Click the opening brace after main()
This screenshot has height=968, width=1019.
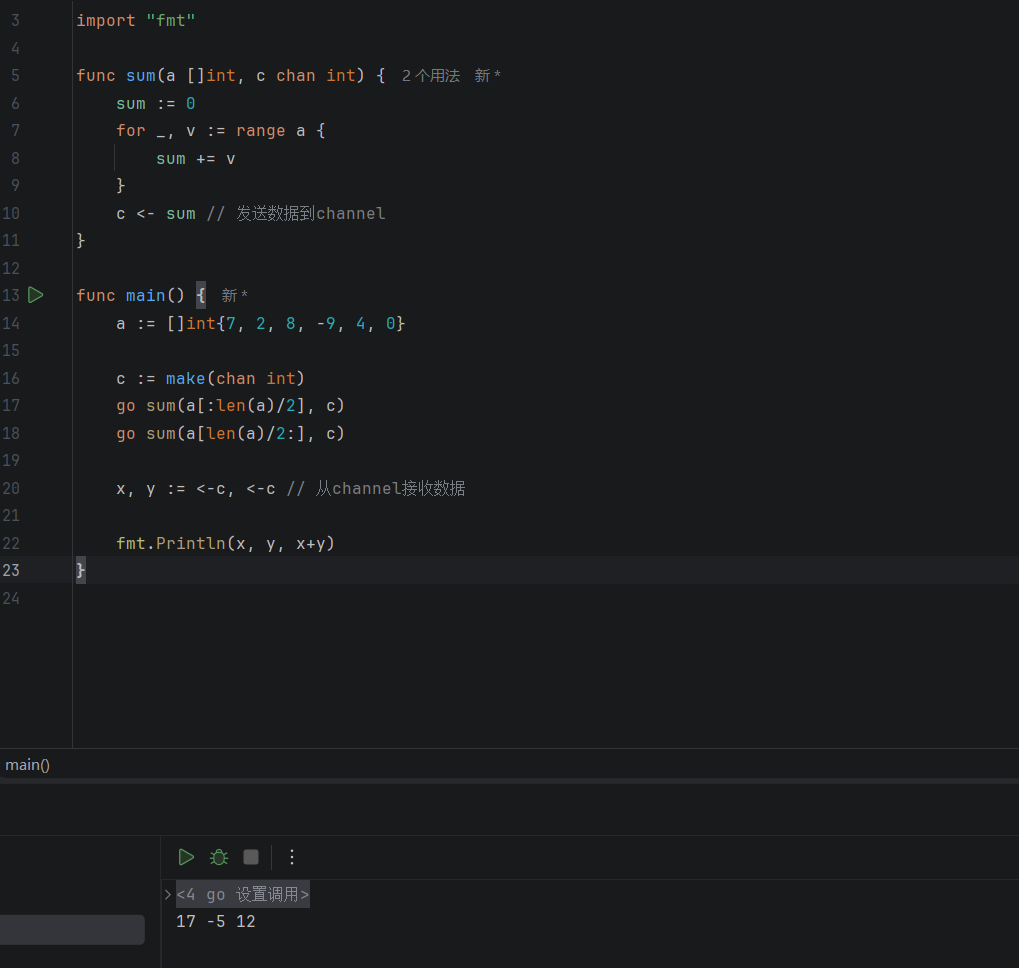pos(201,296)
